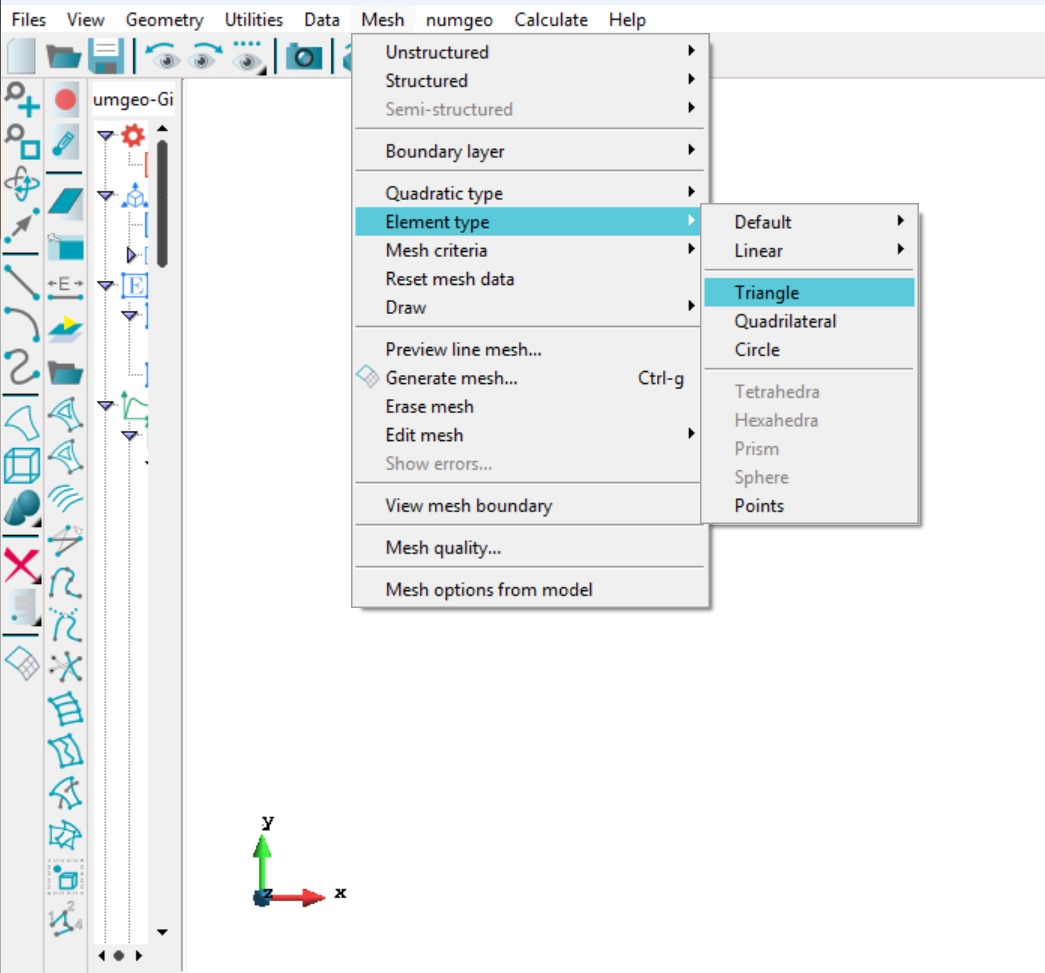Click the tree panel vertical scrollbar thumb
1045x973 pixels.
tap(162, 200)
